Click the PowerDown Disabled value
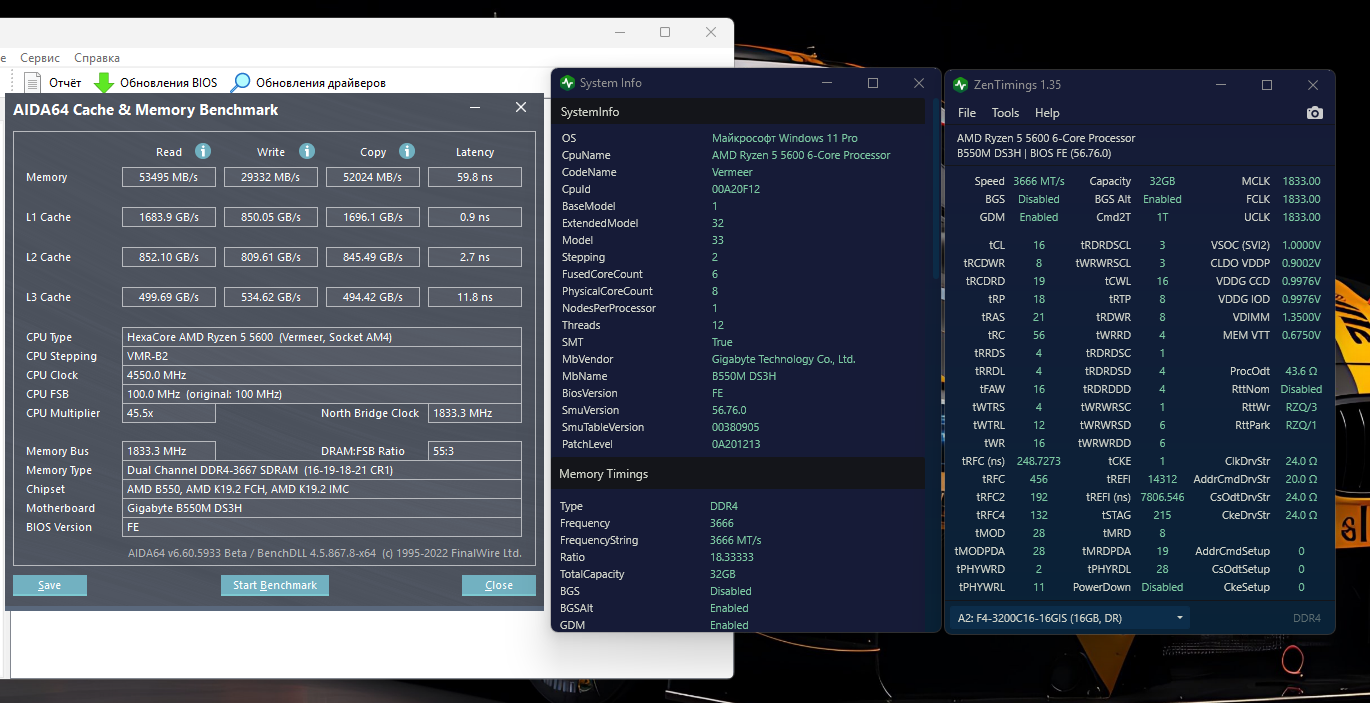Viewport: 1370px width, 703px height. tap(1162, 587)
